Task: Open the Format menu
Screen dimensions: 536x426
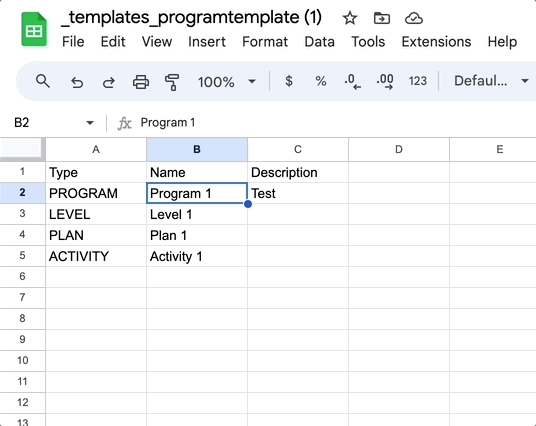Action: 265,42
